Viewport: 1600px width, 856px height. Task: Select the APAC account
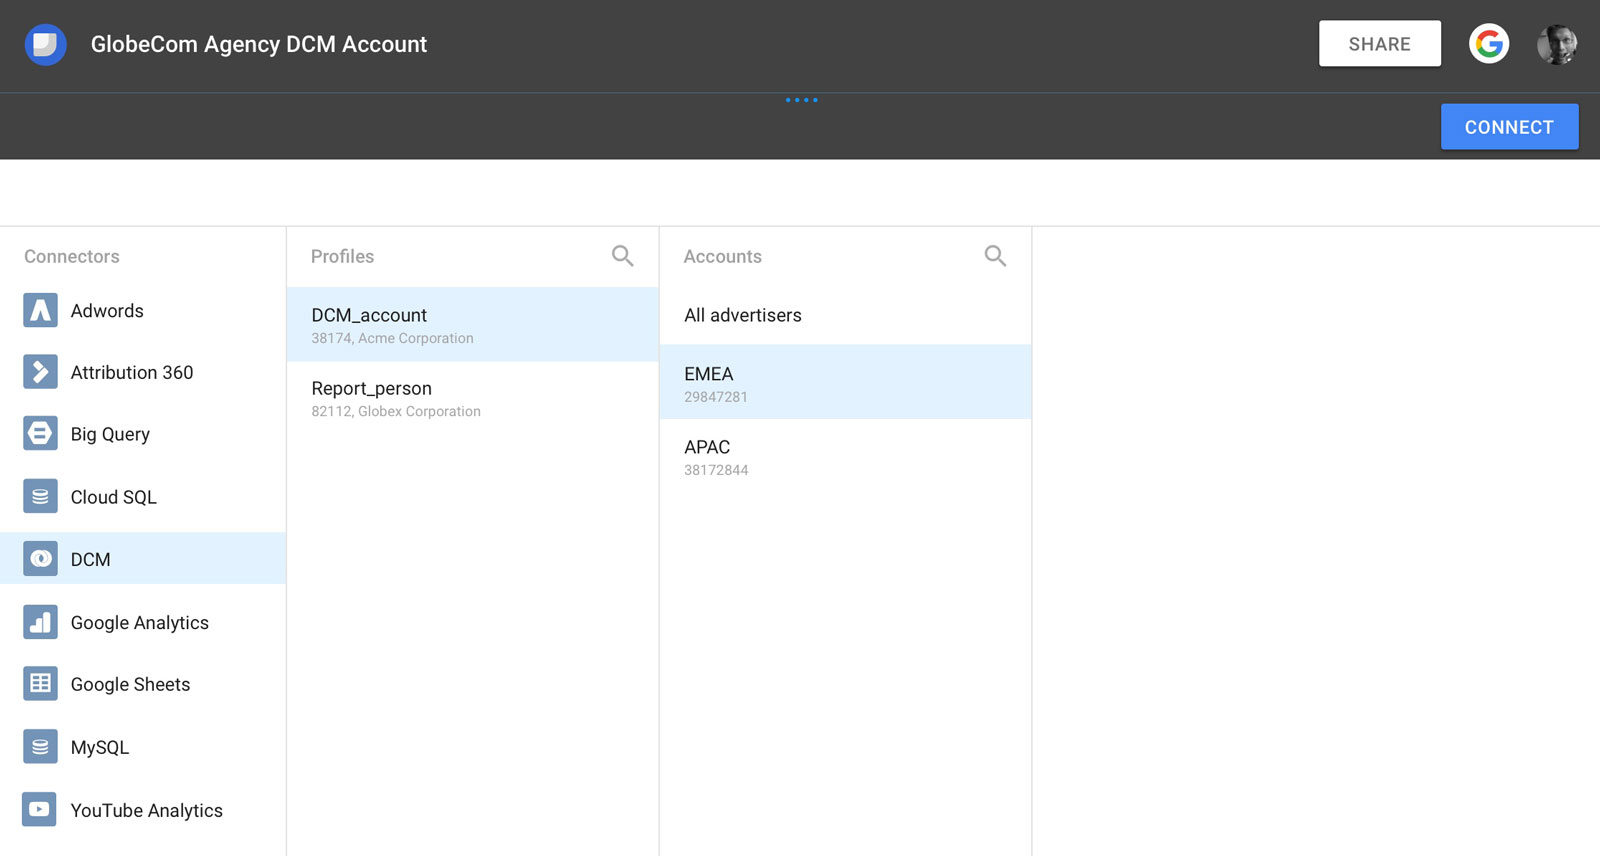pyautogui.click(x=846, y=456)
